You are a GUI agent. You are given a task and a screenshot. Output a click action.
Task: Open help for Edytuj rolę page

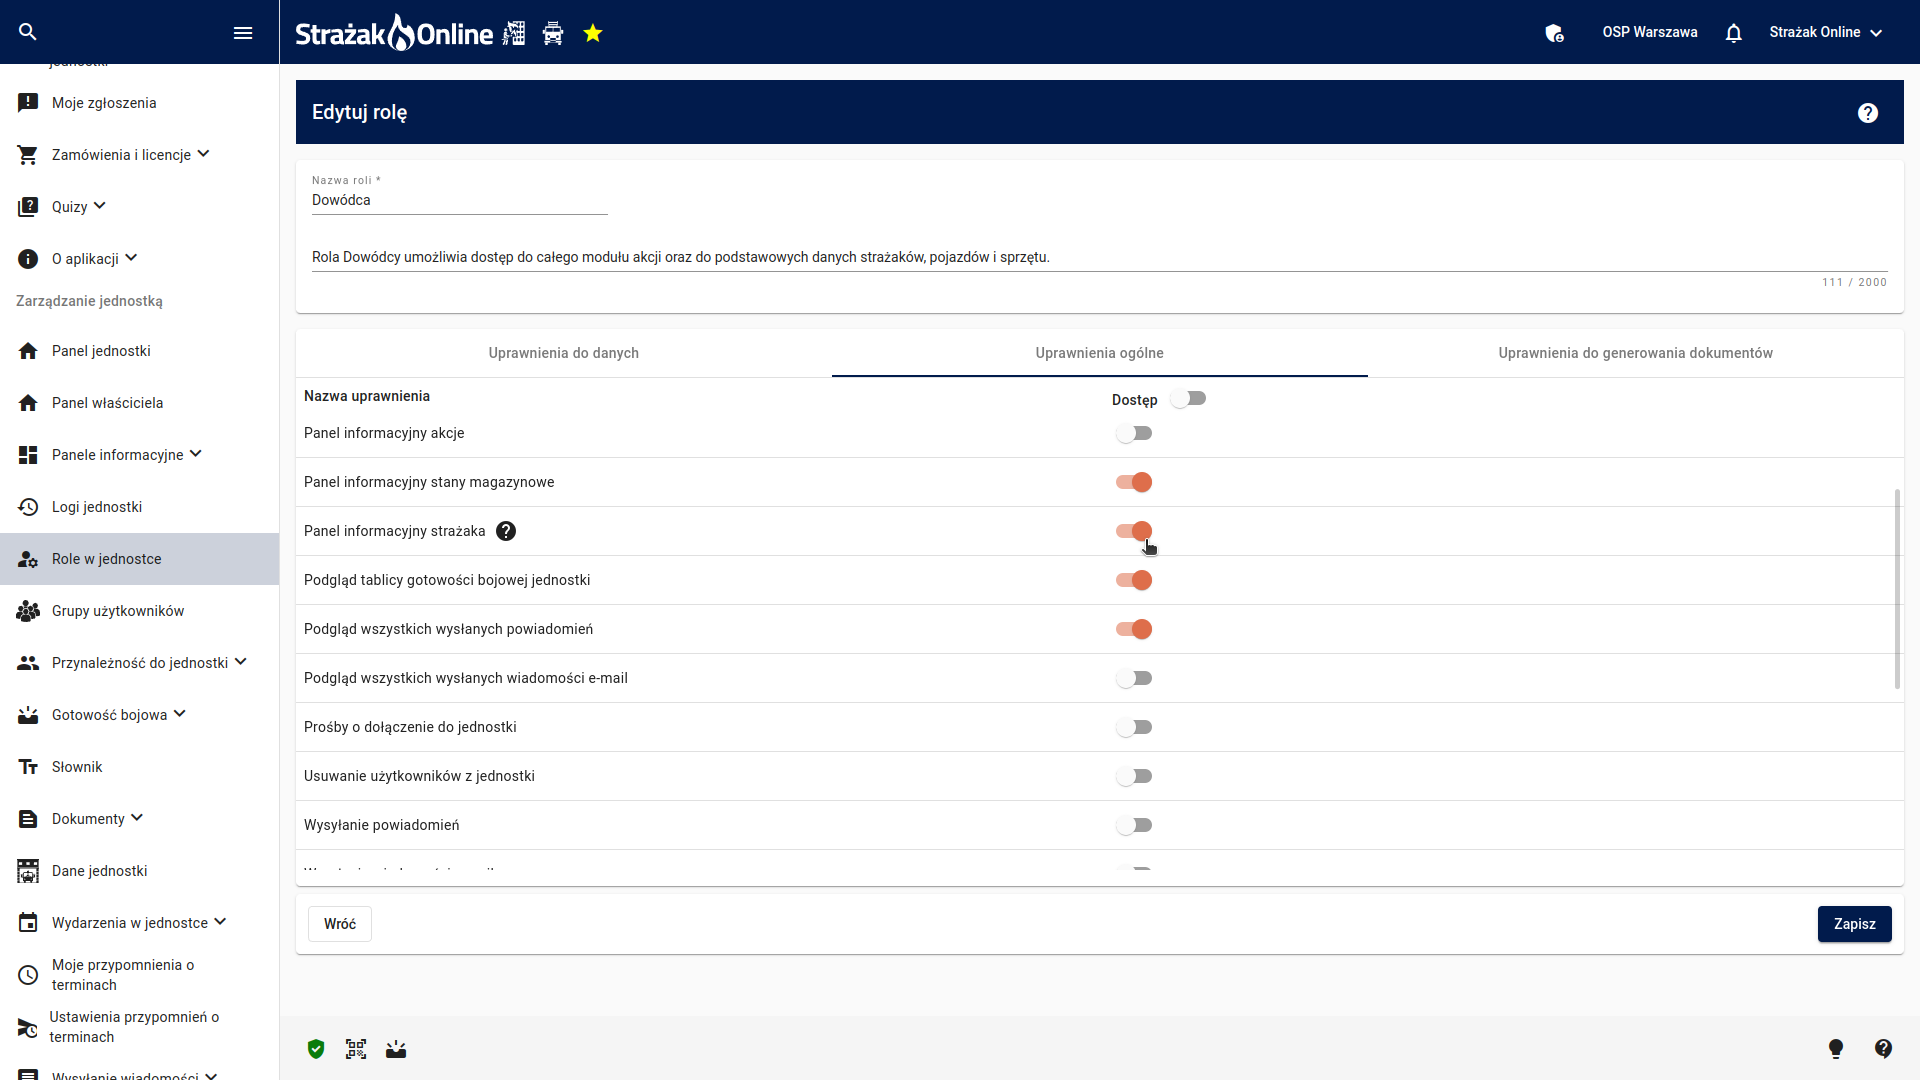coord(1868,113)
